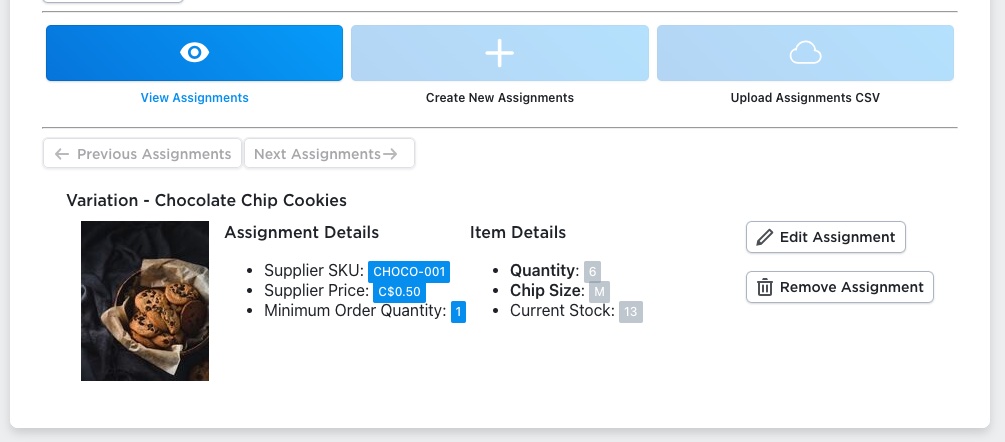Switch to Create New Assignments label
The image size is (1005, 442).
pyautogui.click(x=499, y=98)
